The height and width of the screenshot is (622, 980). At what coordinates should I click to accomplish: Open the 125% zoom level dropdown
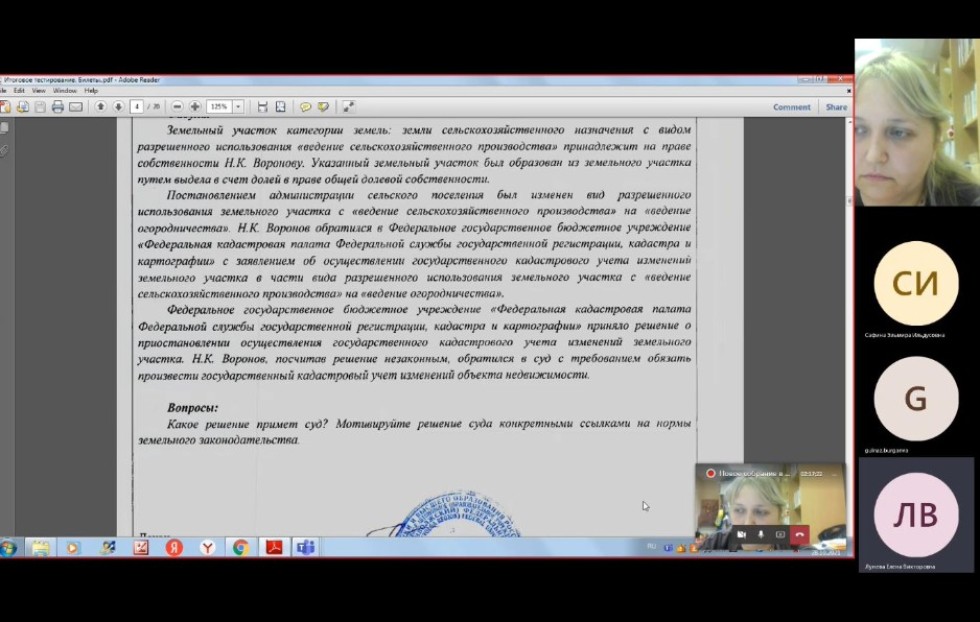click(x=222, y=107)
